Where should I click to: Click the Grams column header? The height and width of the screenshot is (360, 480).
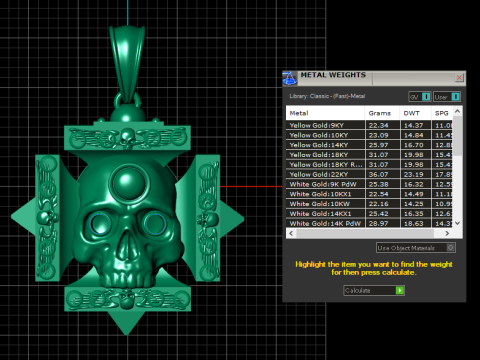[382, 113]
